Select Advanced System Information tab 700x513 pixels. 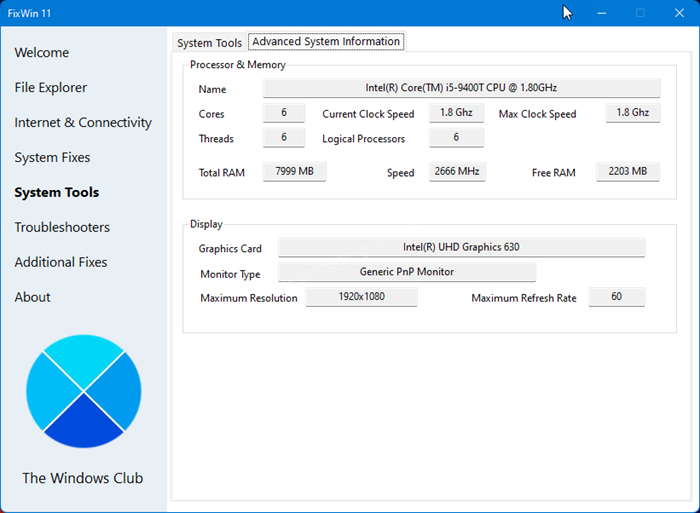point(326,42)
